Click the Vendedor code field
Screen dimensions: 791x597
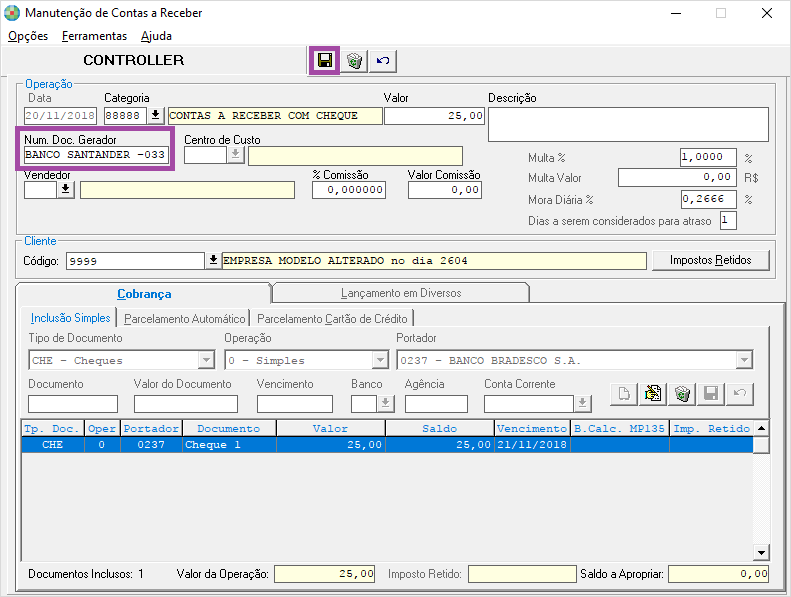click(x=40, y=190)
